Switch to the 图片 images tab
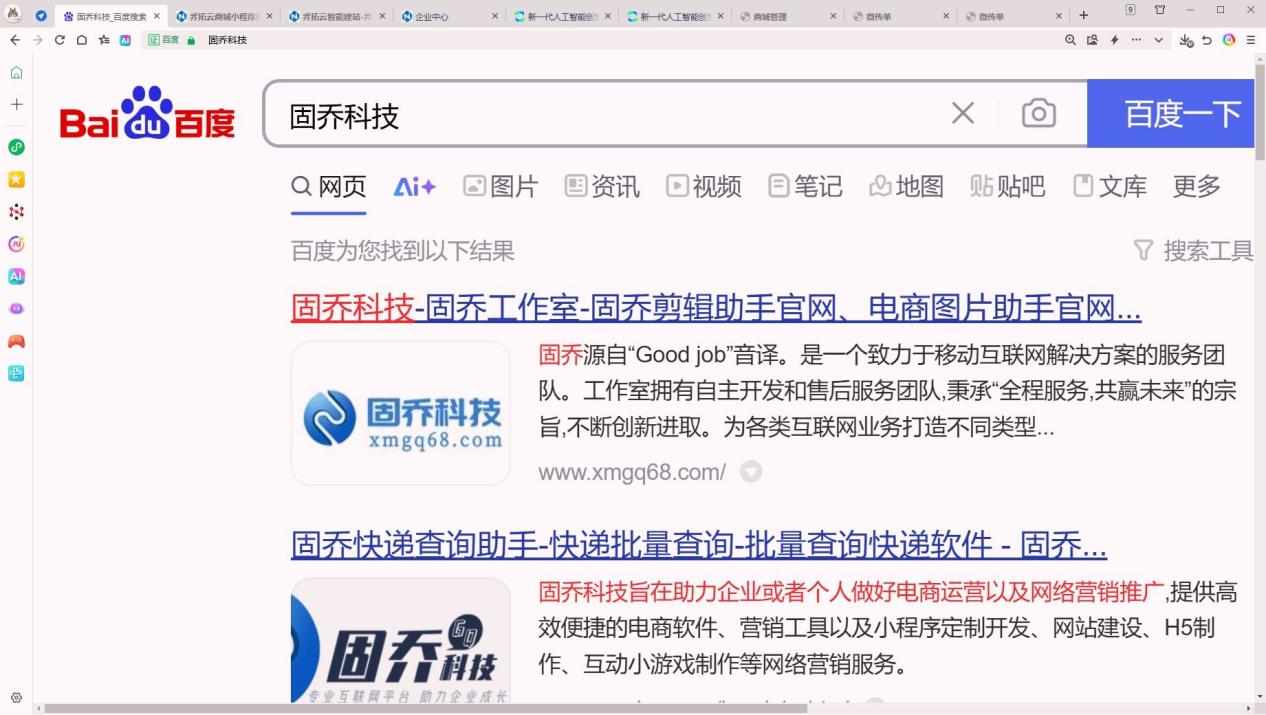The height and width of the screenshot is (715, 1266). (500, 186)
